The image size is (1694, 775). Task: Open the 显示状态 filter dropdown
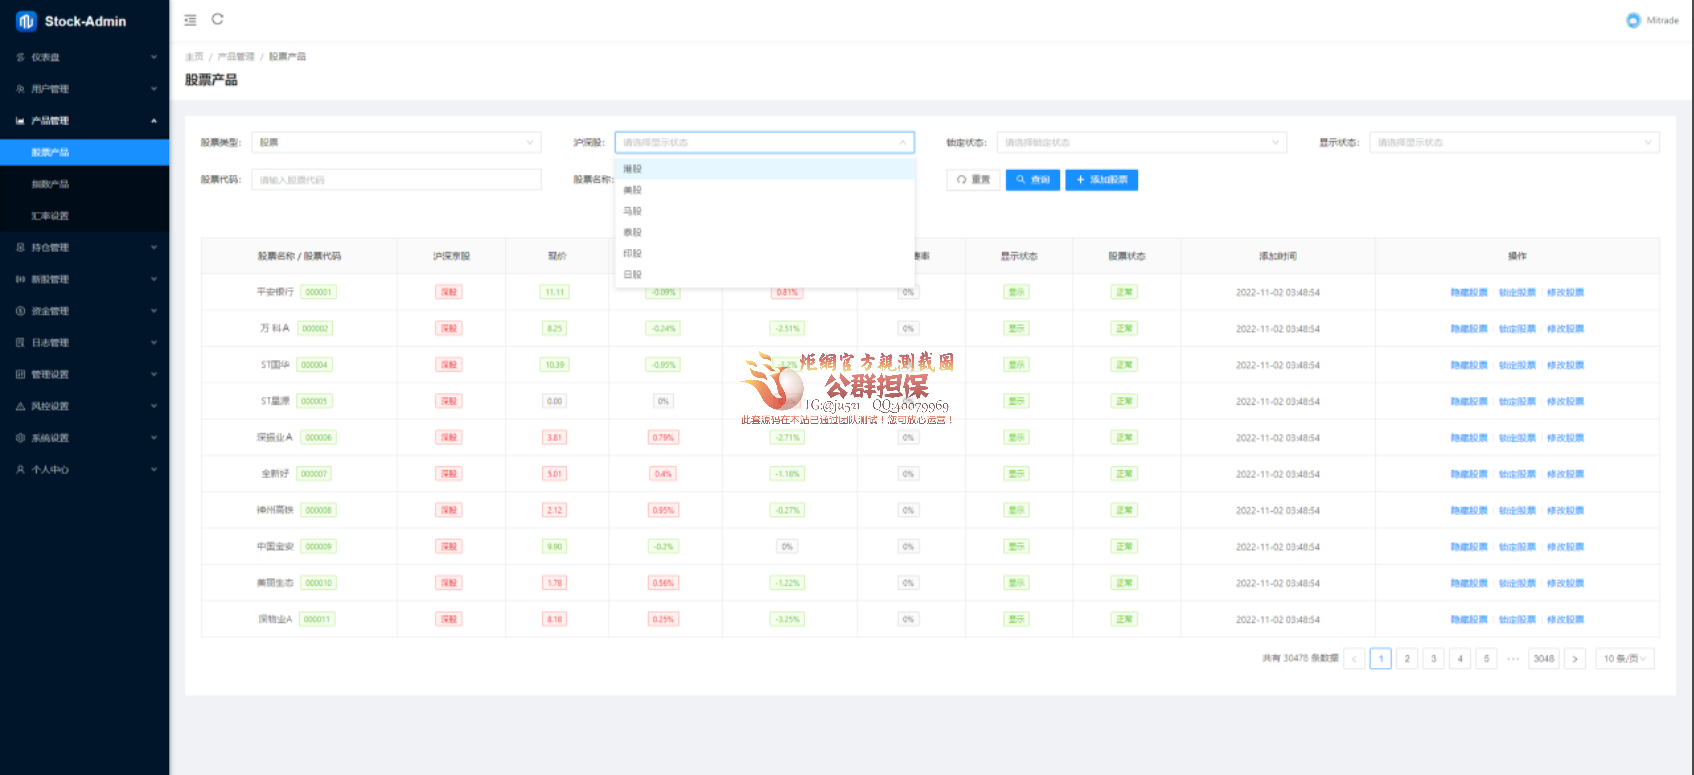[1513, 143]
